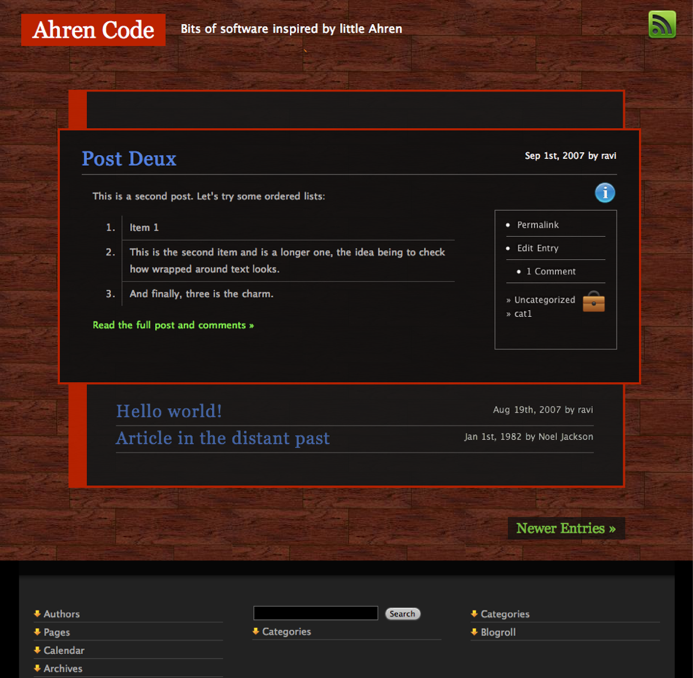Click the arrow icon beside Blogroll
The image size is (693, 678).
click(474, 632)
